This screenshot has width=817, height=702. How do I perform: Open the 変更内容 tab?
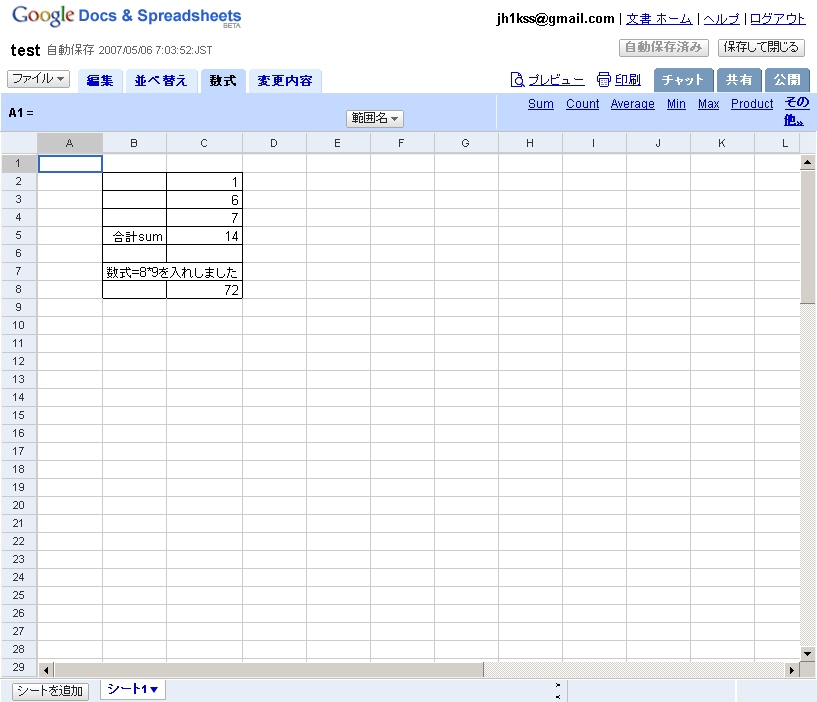284,81
